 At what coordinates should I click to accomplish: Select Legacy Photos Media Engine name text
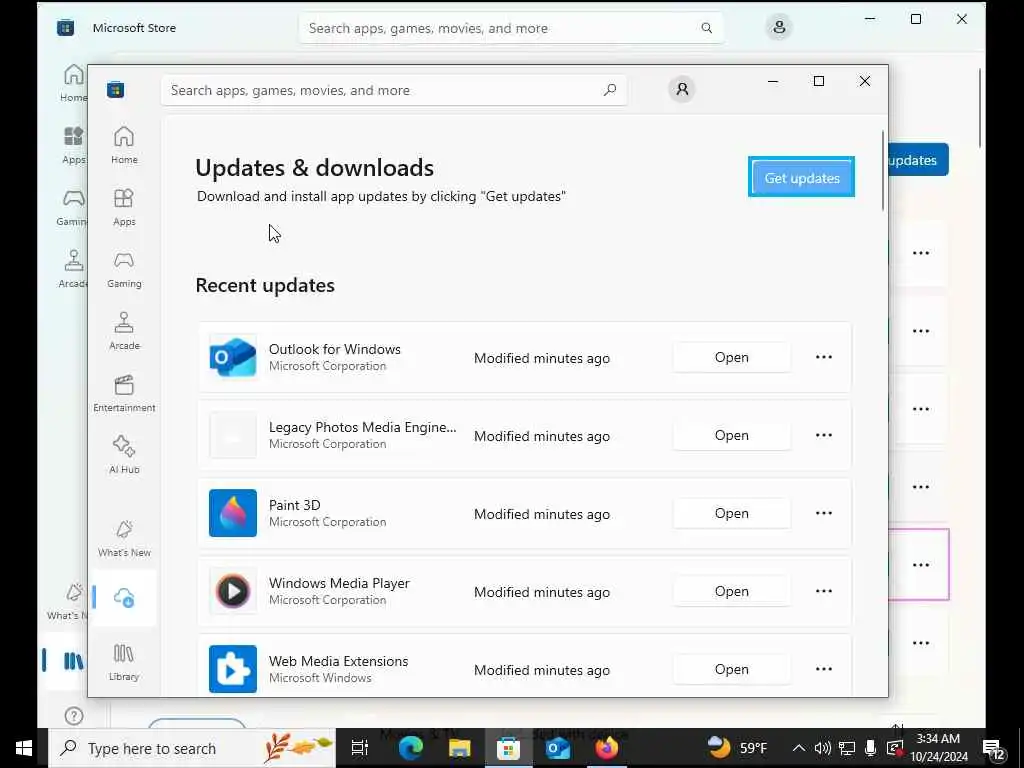pyautogui.click(x=362, y=427)
